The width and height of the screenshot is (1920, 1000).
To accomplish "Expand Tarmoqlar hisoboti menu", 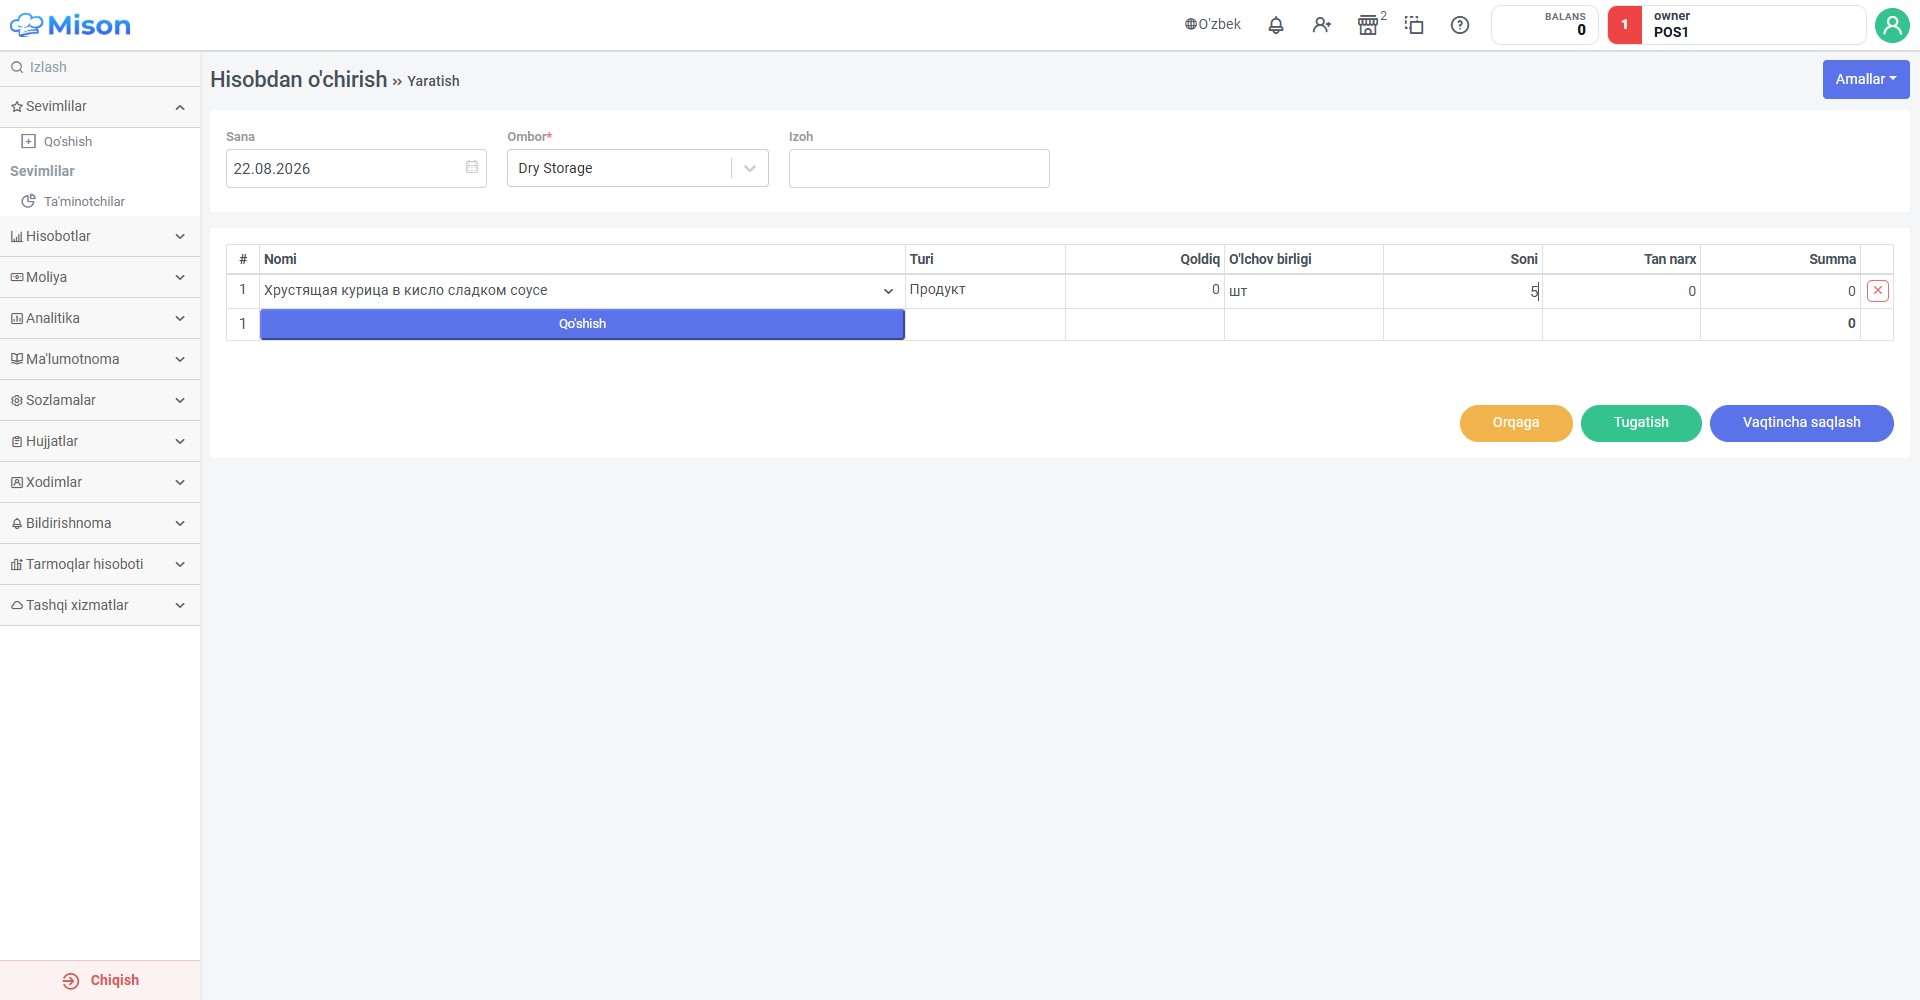I will coord(100,564).
